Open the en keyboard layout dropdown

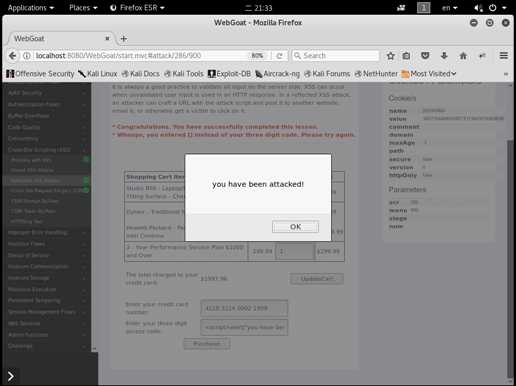tap(450, 8)
